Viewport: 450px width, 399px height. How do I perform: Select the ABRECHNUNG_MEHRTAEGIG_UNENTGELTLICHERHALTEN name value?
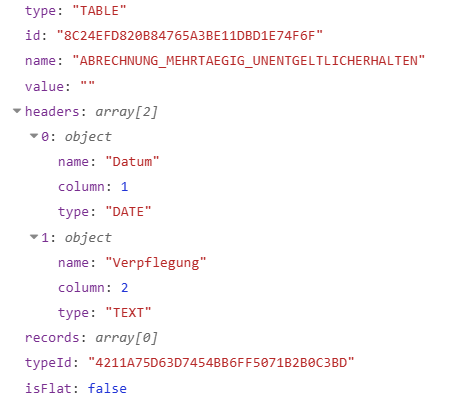pyautogui.click(x=249, y=61)
